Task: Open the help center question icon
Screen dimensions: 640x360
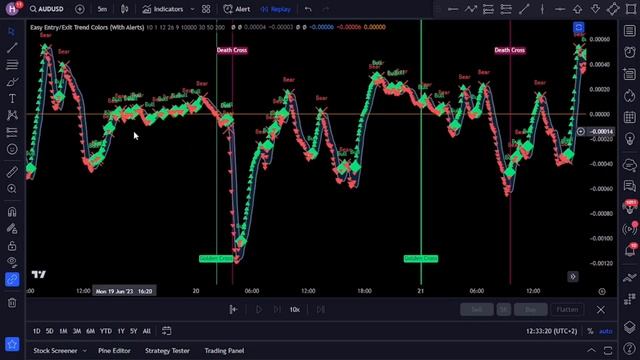Action: (x=629, y=348)
